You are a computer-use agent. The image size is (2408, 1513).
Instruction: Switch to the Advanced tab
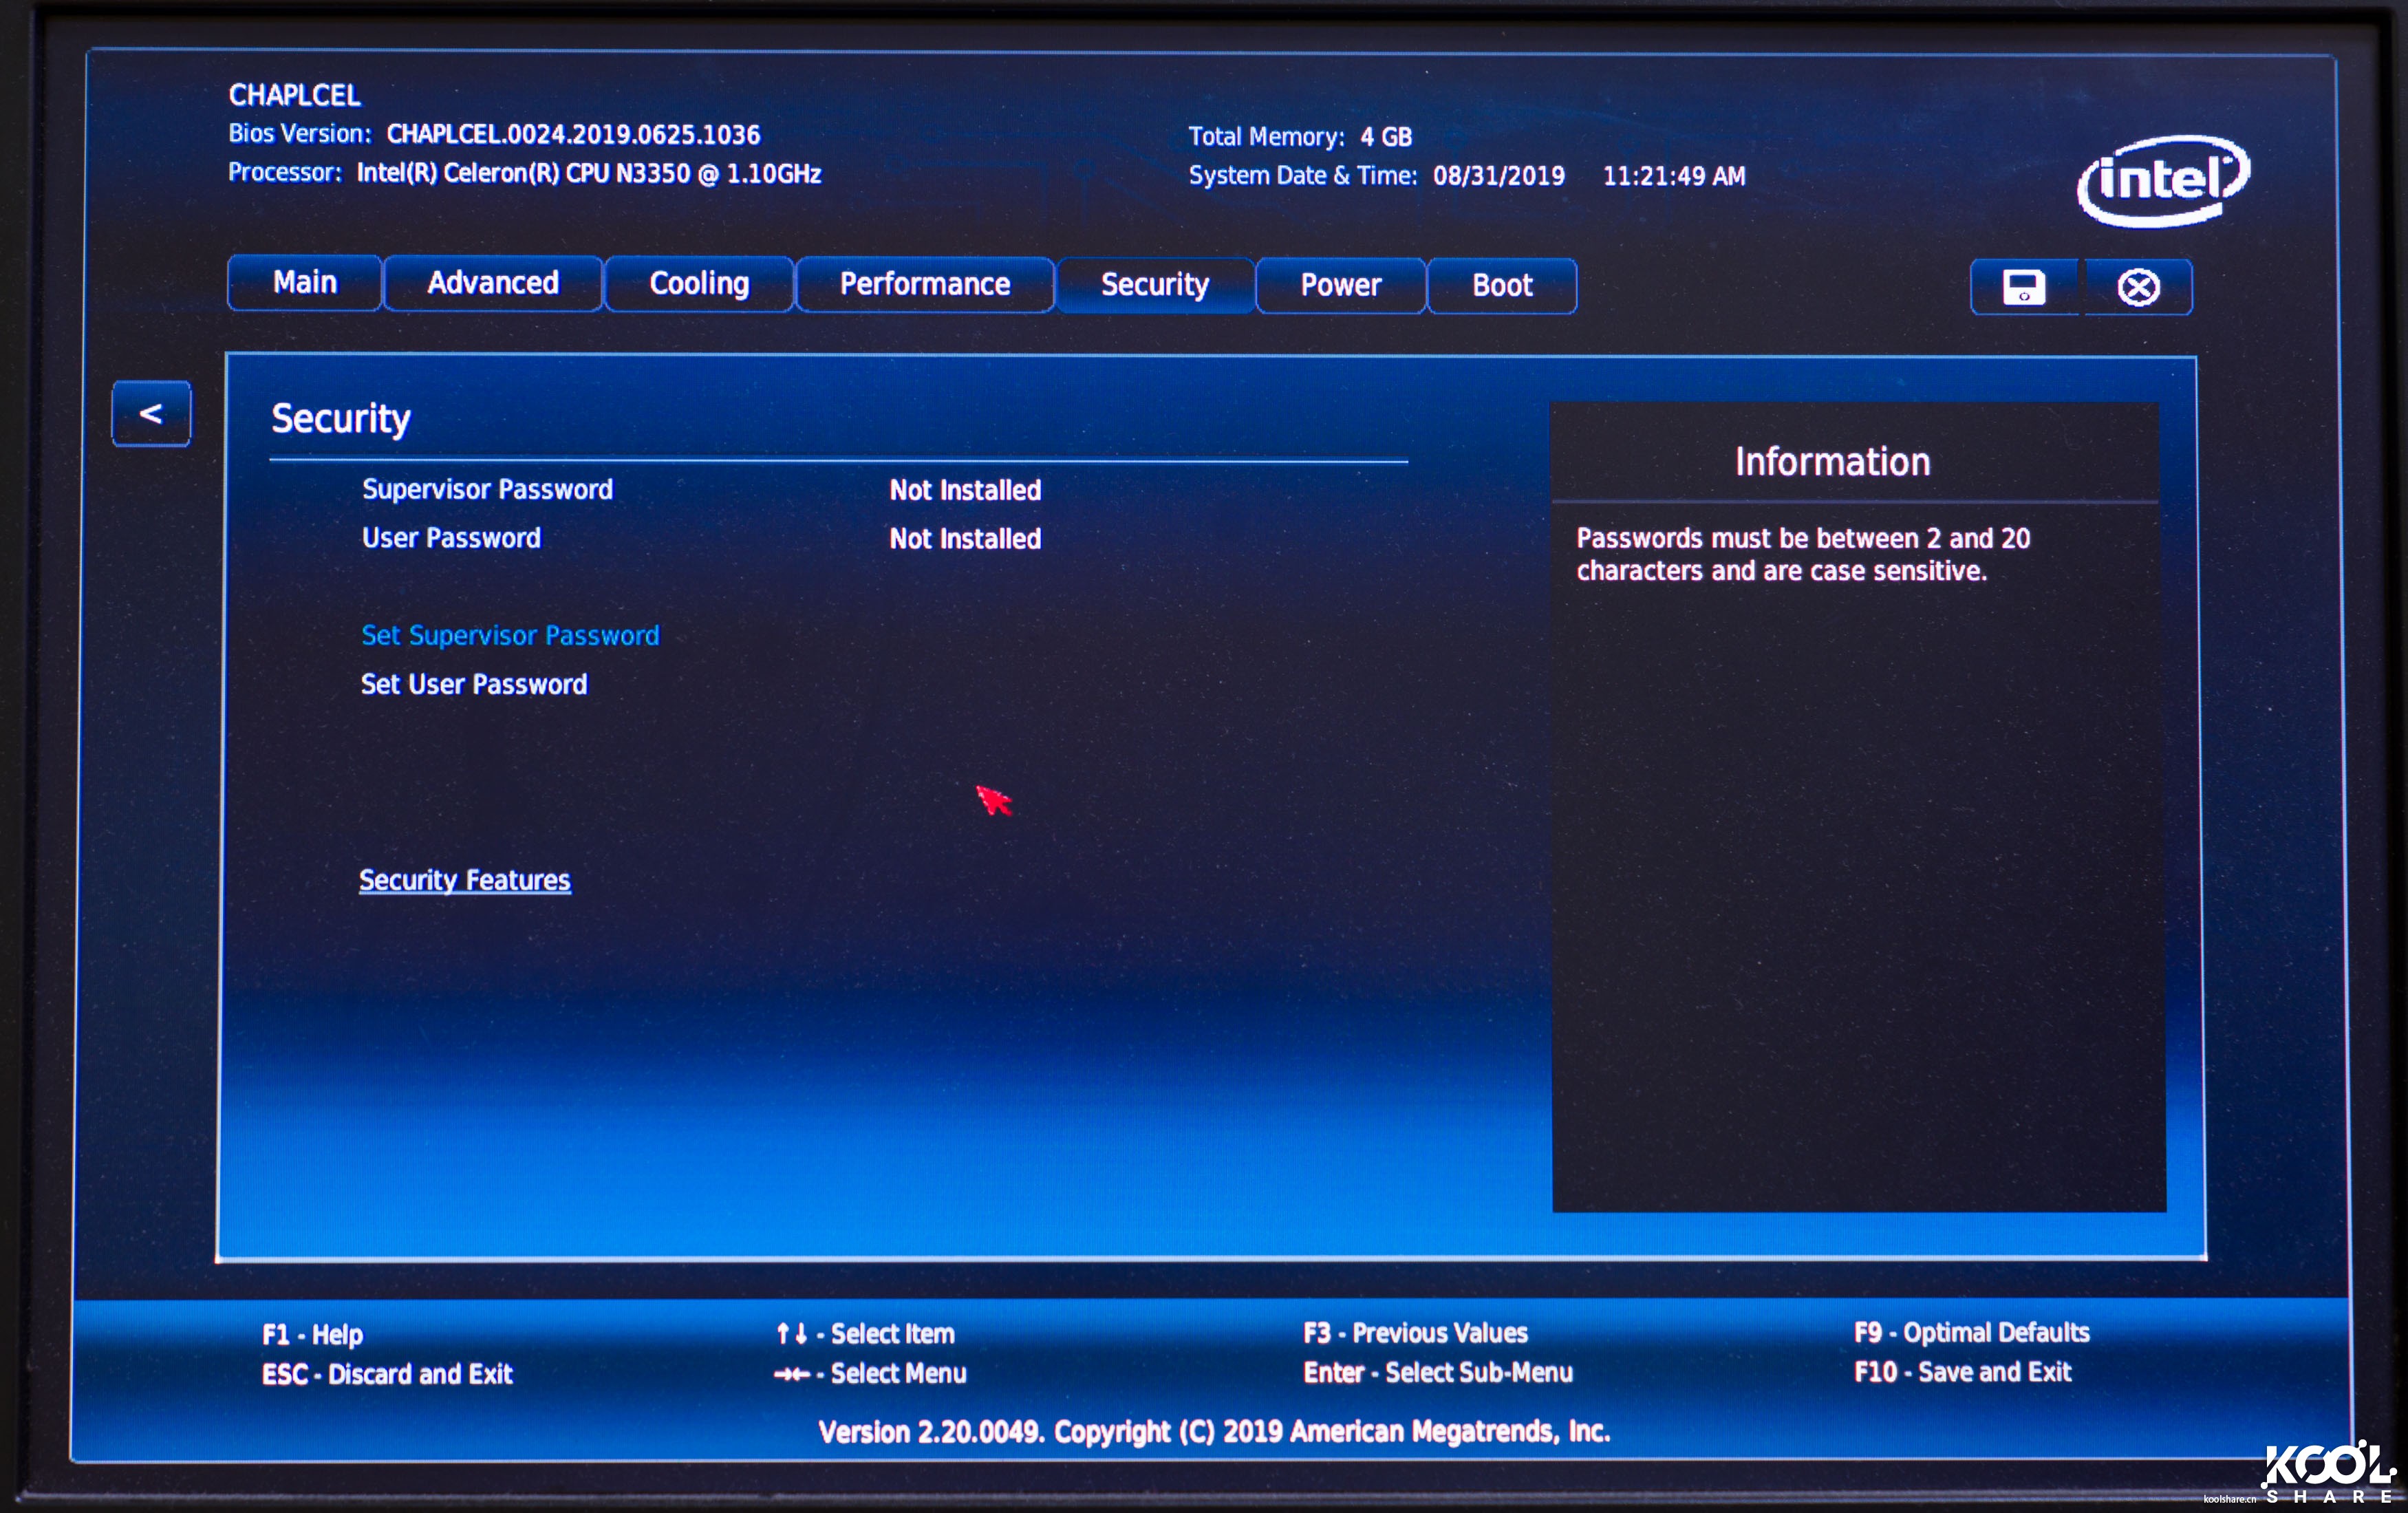point(493,284)
